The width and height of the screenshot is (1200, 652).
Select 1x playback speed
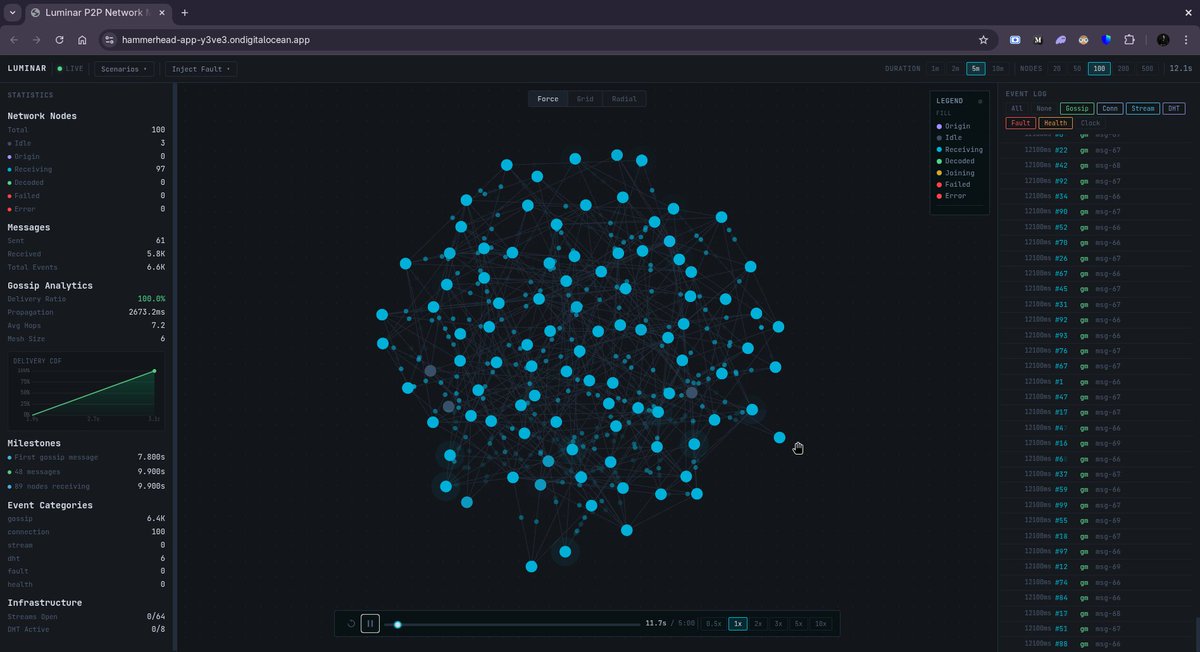tap(738, 623)
